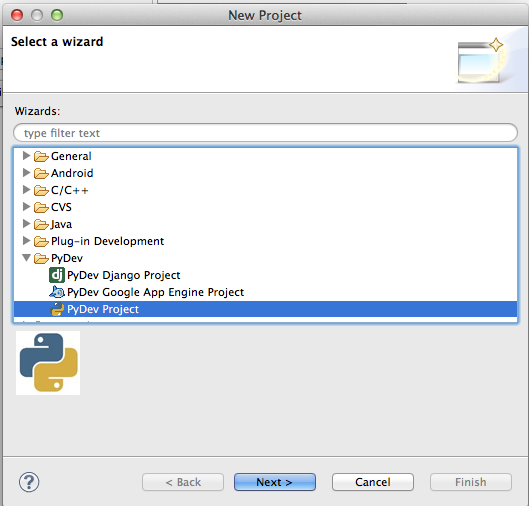Viewport: 529px width, 506px height.
Task: Click the CVS folder icon
Action: coord(41,207)
